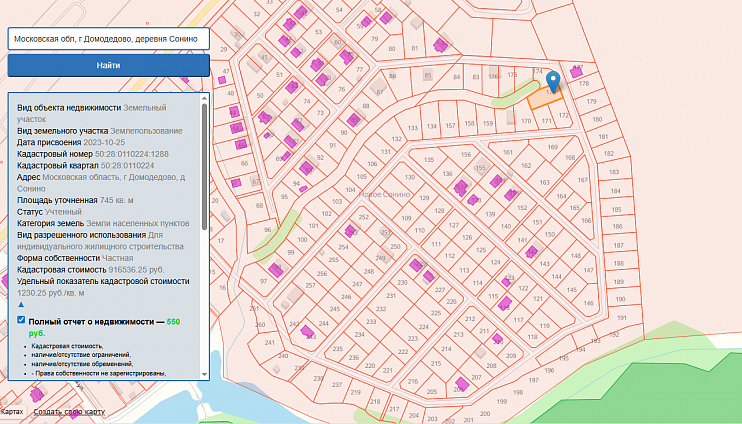The height and width of the screenshot is (424, 742).
Task: Select the highlighted orange parcel under the pin
Action: click(x=545, y=98)
